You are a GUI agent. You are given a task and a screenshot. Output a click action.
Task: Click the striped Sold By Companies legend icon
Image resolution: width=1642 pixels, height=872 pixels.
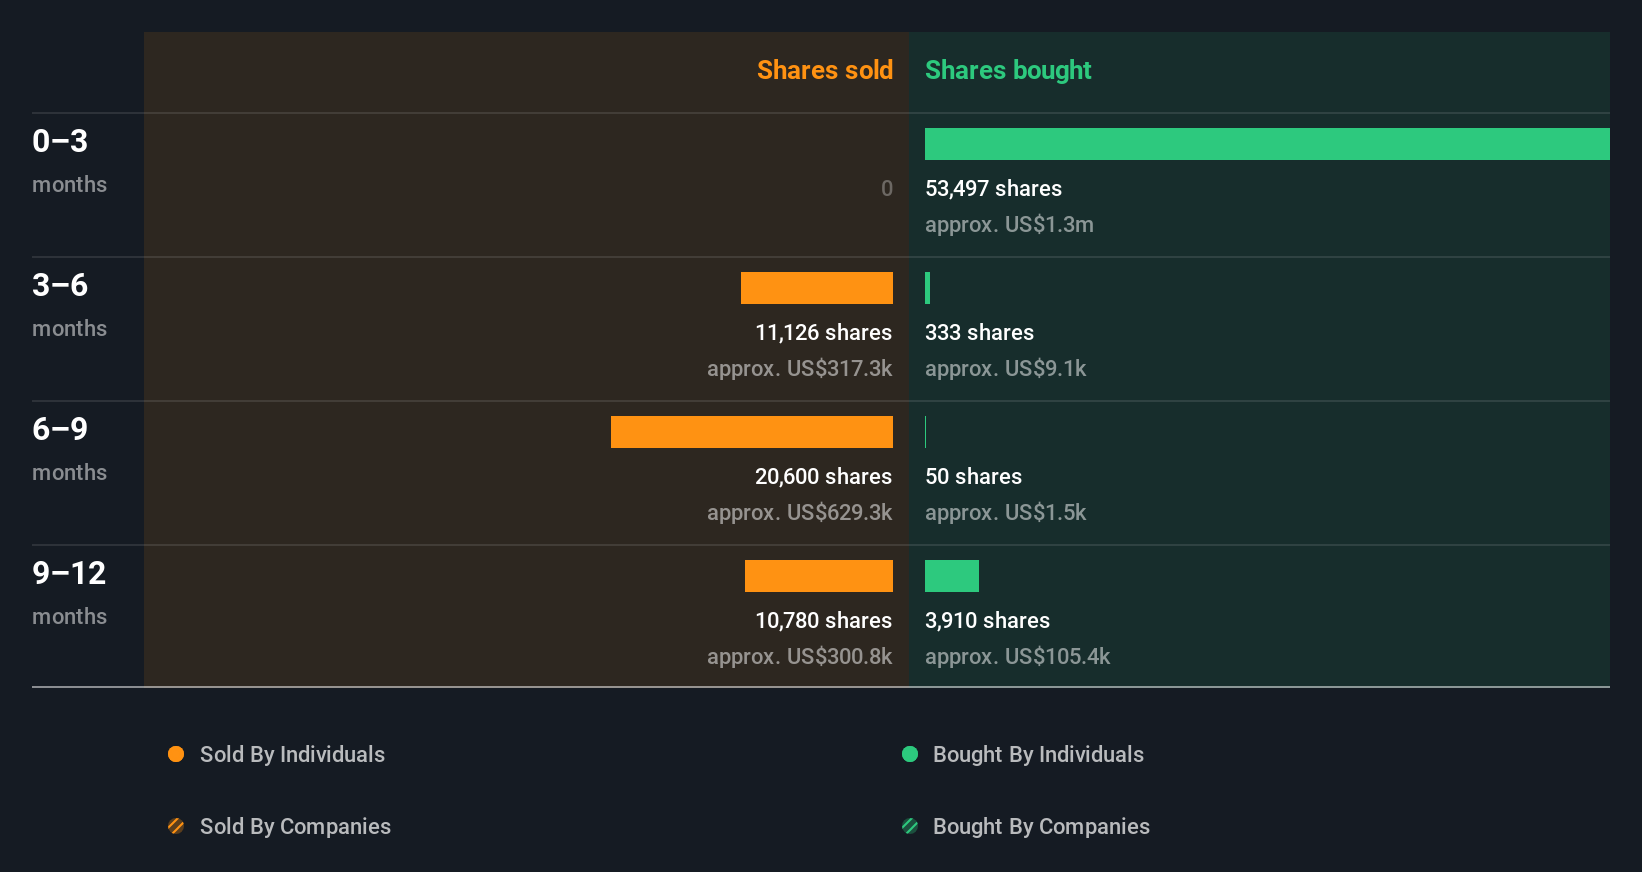pos(176,826)
